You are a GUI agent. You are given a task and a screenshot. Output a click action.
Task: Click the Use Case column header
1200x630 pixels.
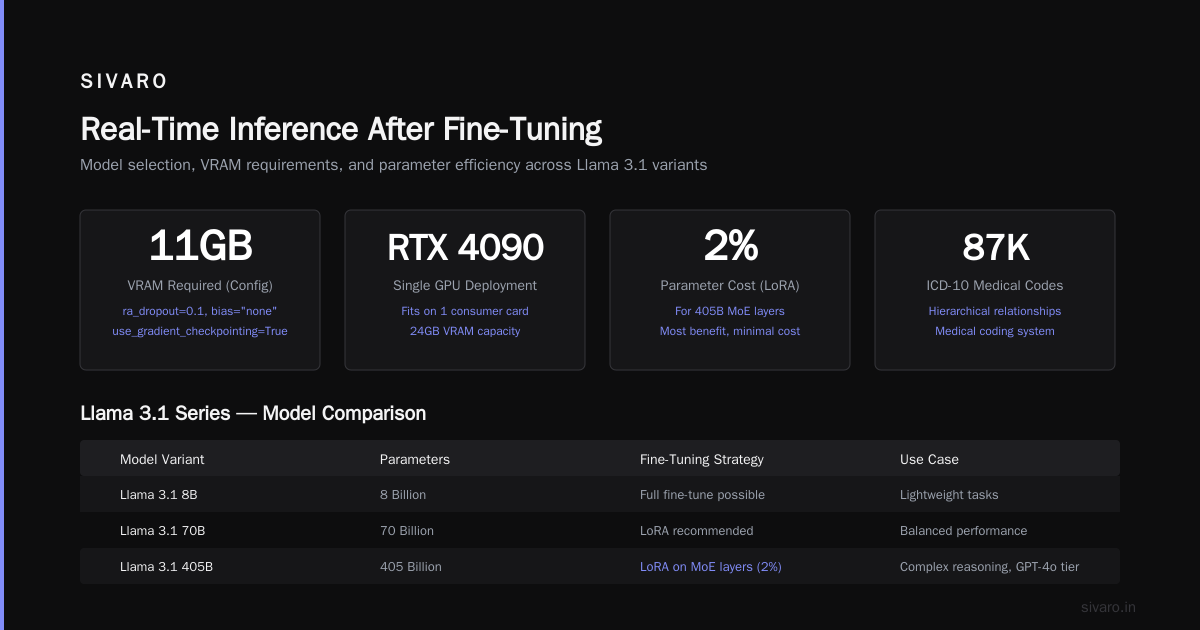click(929, 459)
